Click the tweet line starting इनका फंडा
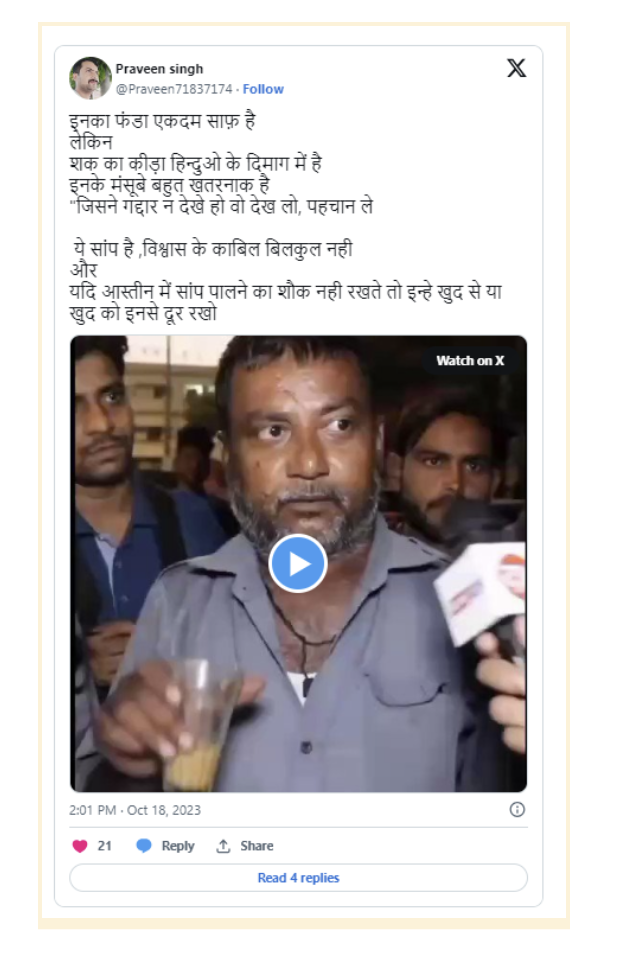634x962 pixels. (163, 121)
